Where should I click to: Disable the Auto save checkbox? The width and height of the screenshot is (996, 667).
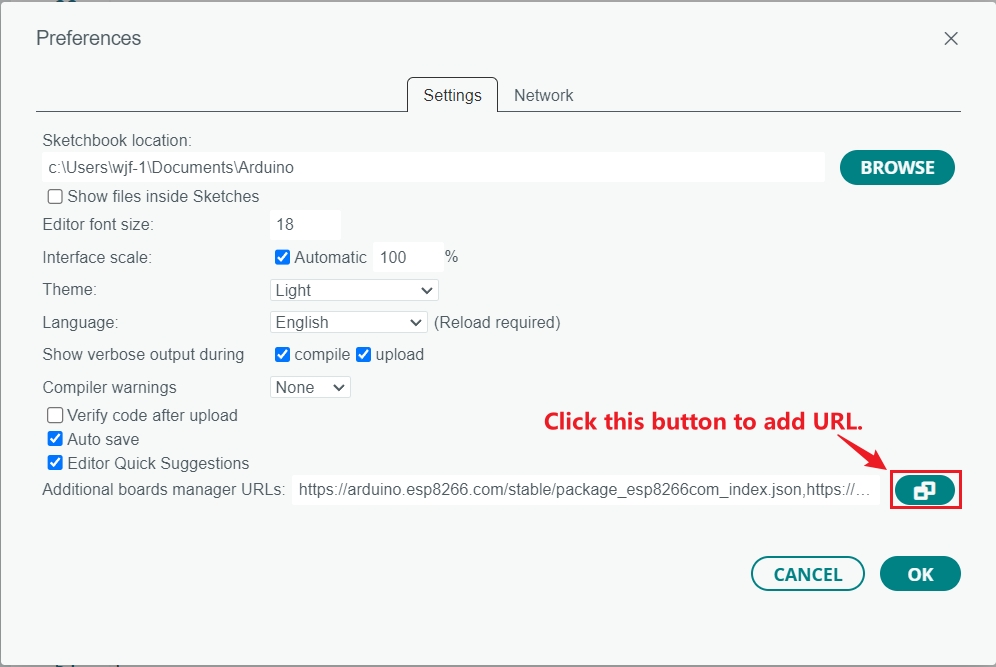56,439
